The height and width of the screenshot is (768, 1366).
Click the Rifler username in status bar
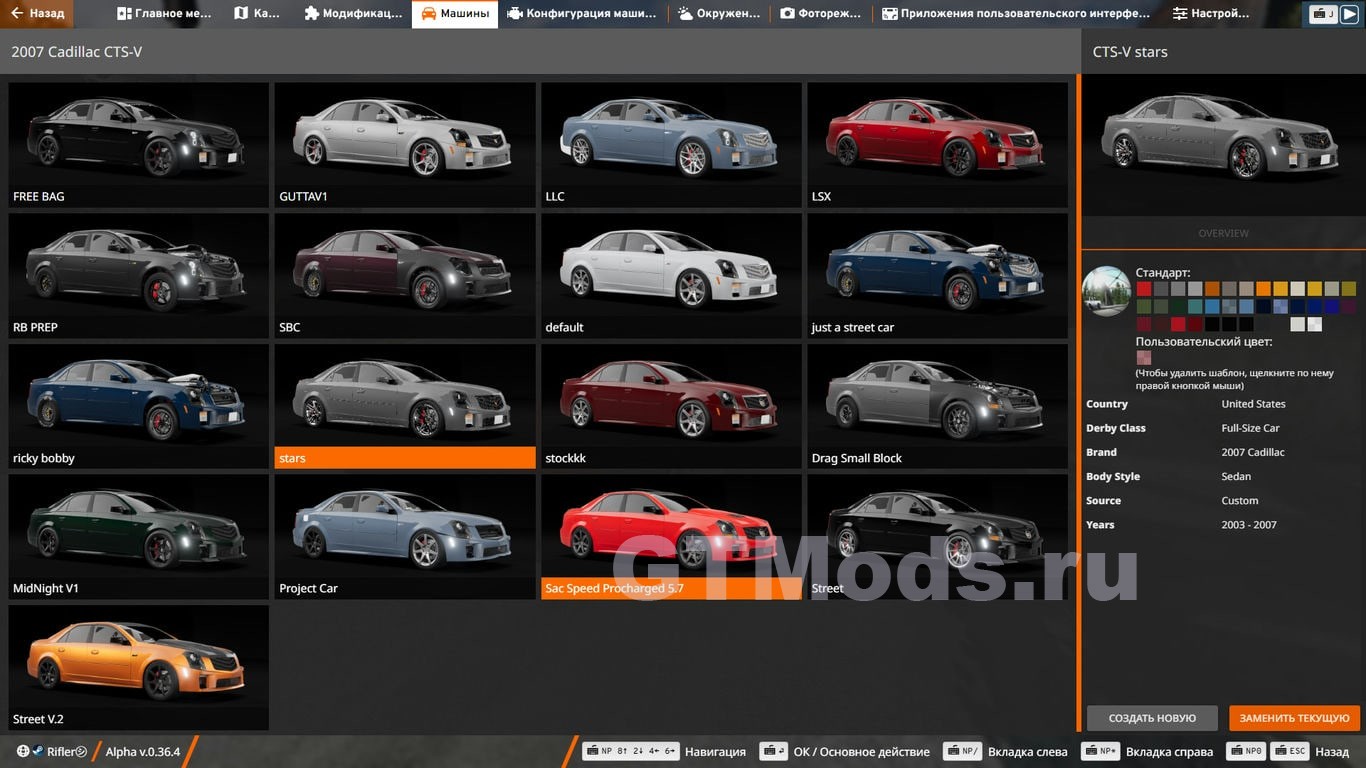[60, 751]
